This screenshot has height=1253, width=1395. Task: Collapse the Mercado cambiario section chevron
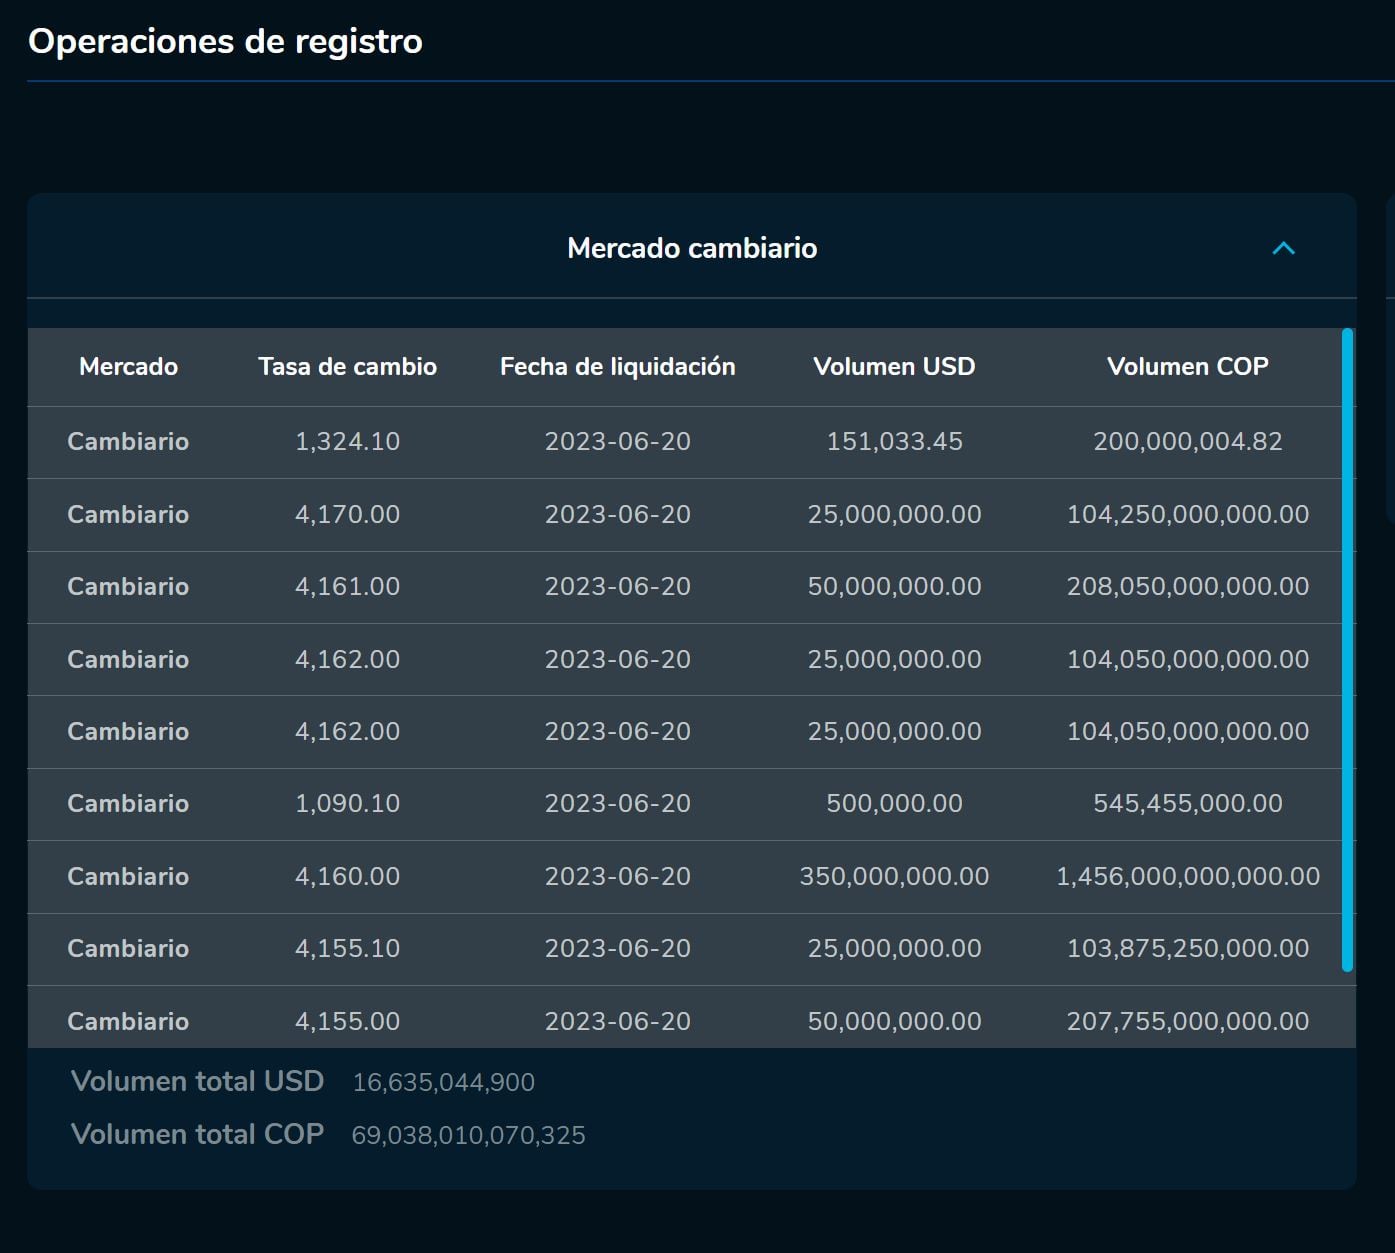[x=1283, y=249]
